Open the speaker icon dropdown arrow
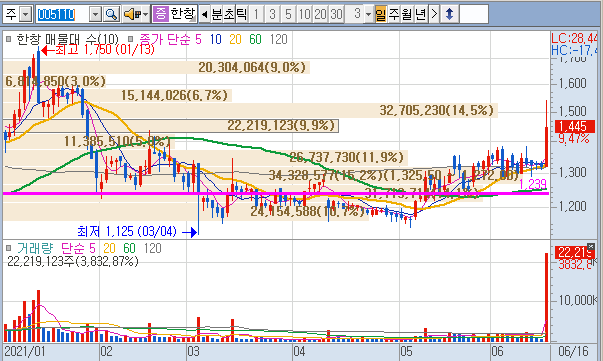 click(x=145, y=15)
